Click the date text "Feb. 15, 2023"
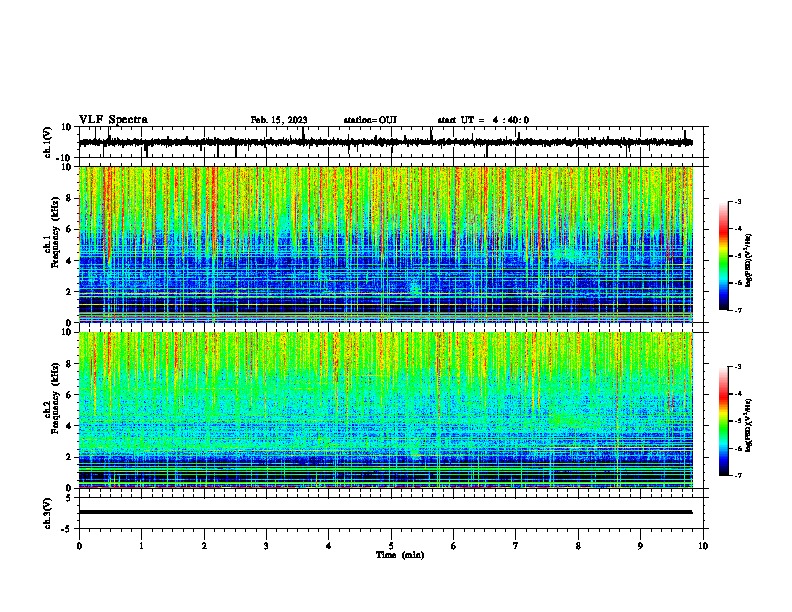792x612 pixels. click(x=279, y=120)
